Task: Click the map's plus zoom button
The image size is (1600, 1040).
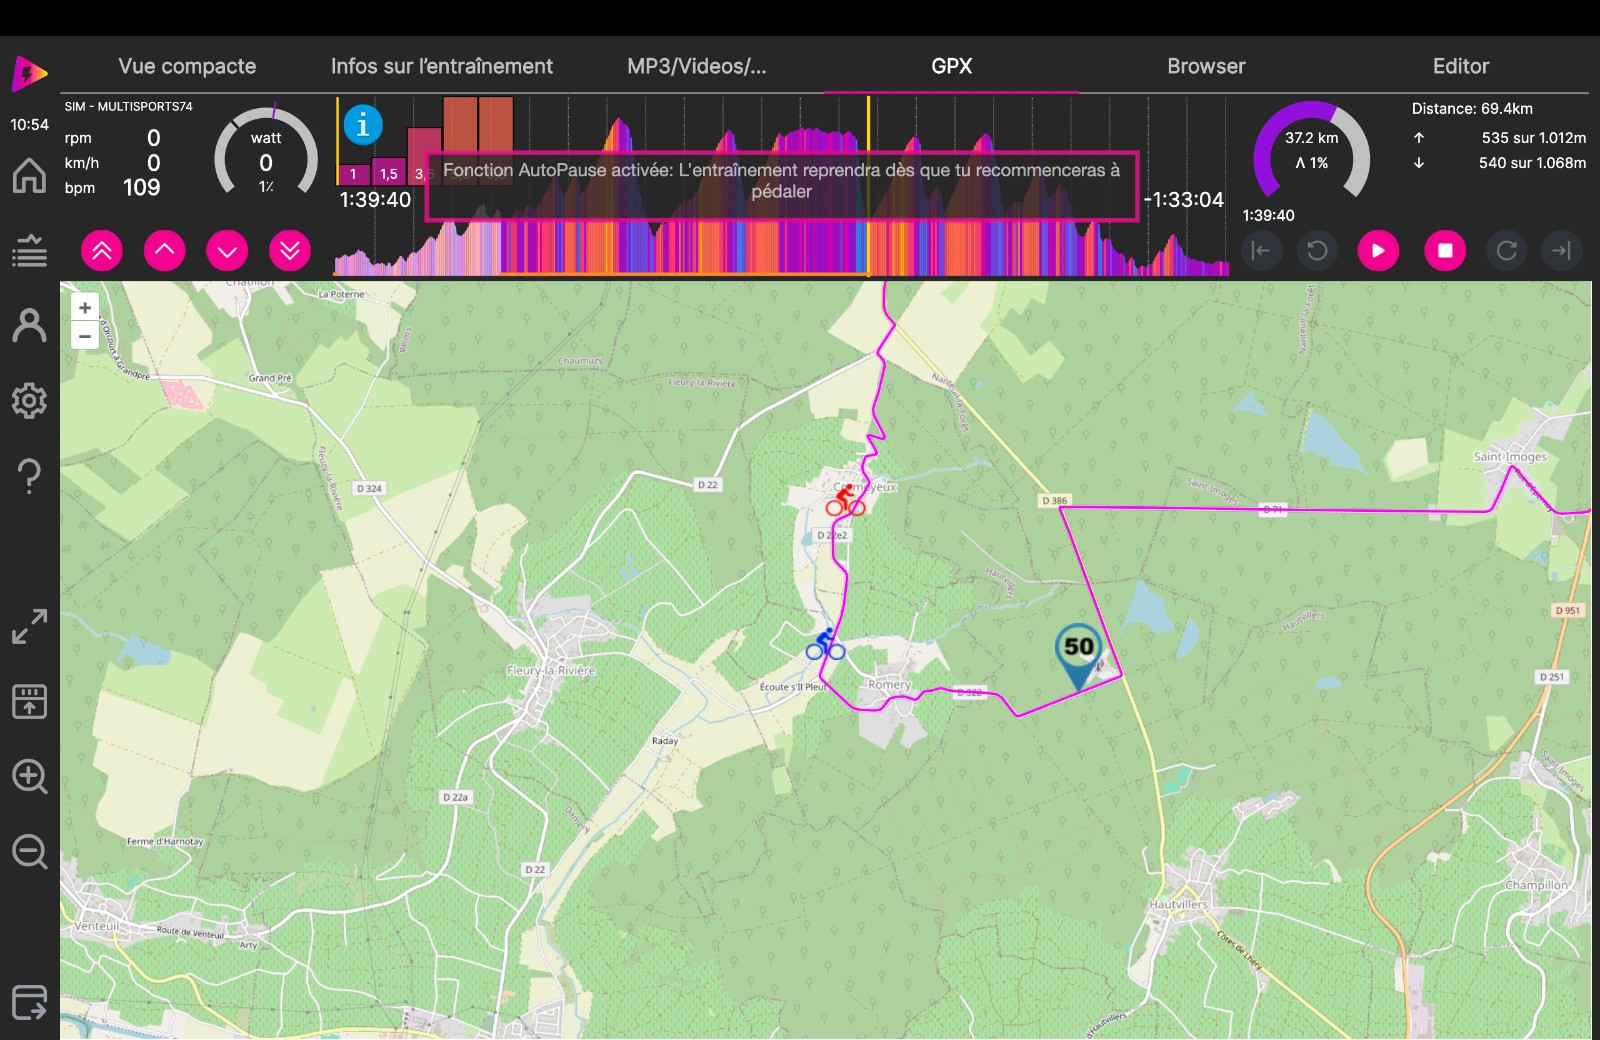Action: tap(85, 308)
